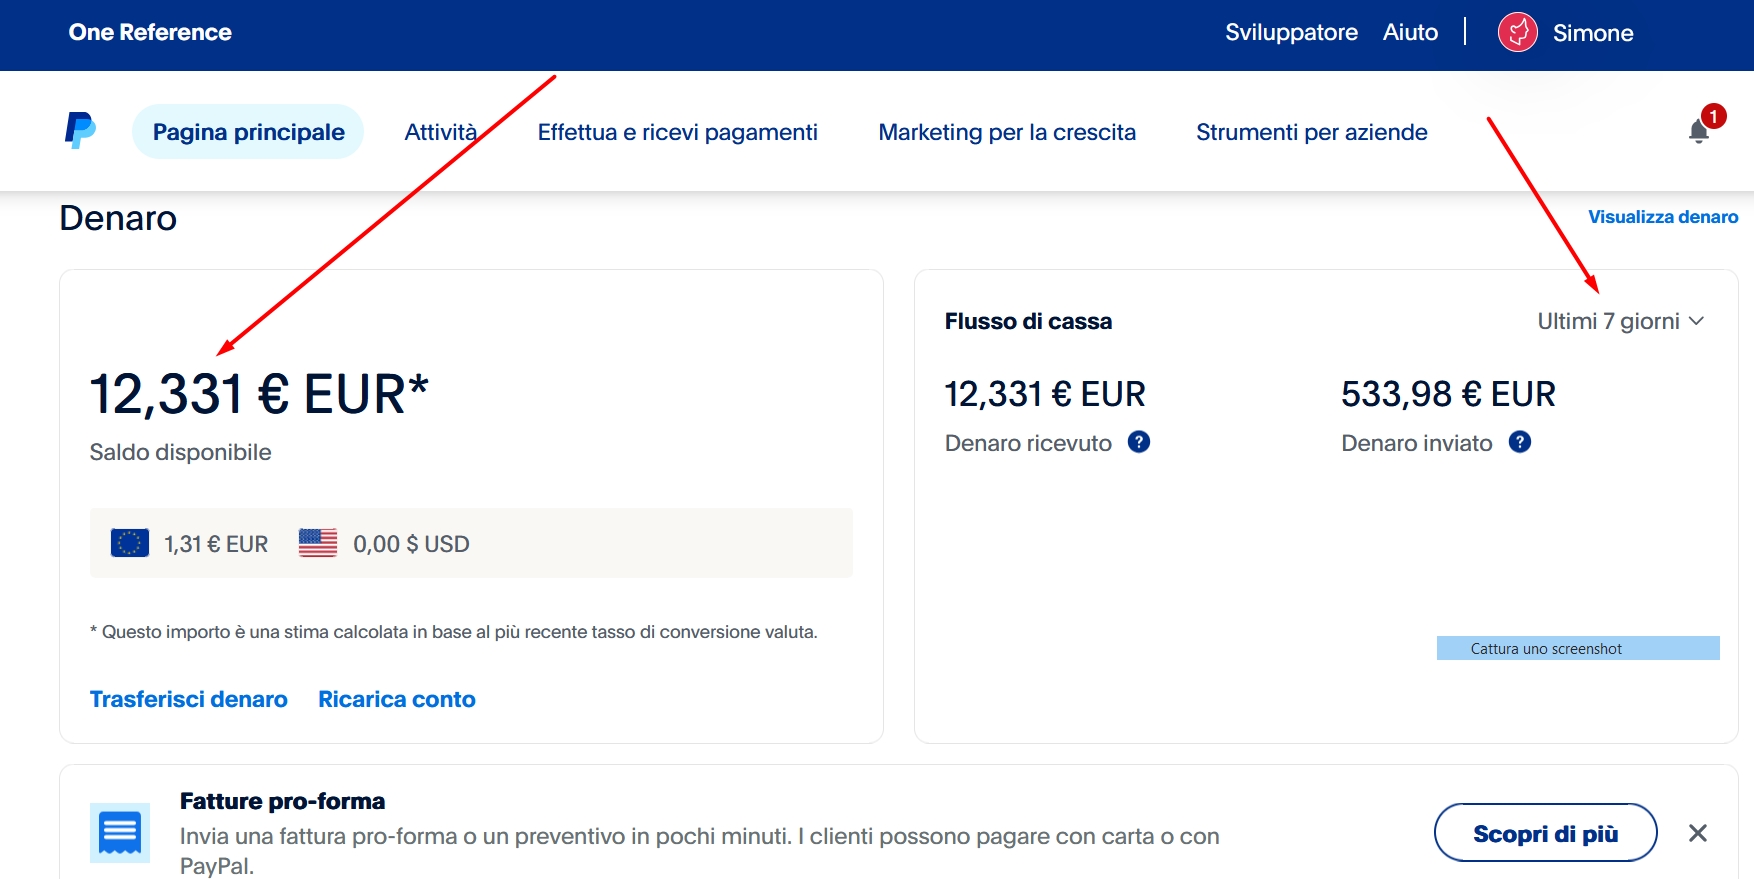Go to the Attività tab
The image size is (1754, 879).
click(x=440, y=132)
